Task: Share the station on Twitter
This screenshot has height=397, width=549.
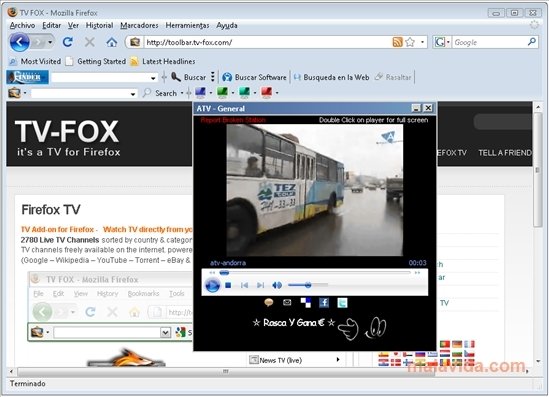Action: 342,302
